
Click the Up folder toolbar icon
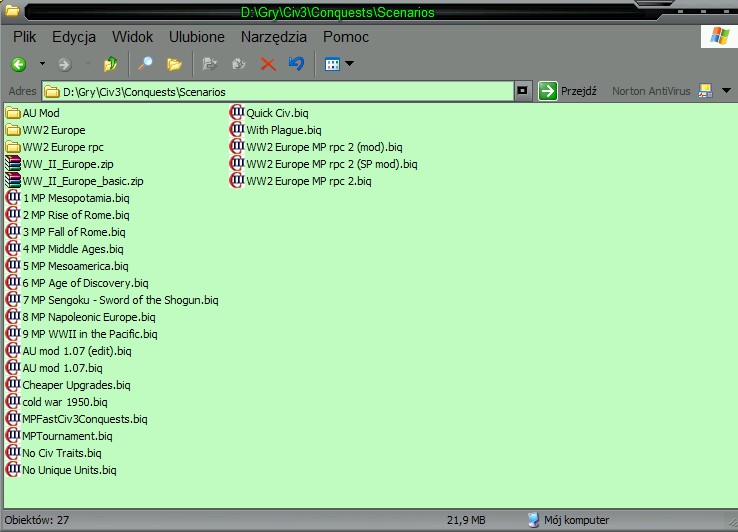111,64
